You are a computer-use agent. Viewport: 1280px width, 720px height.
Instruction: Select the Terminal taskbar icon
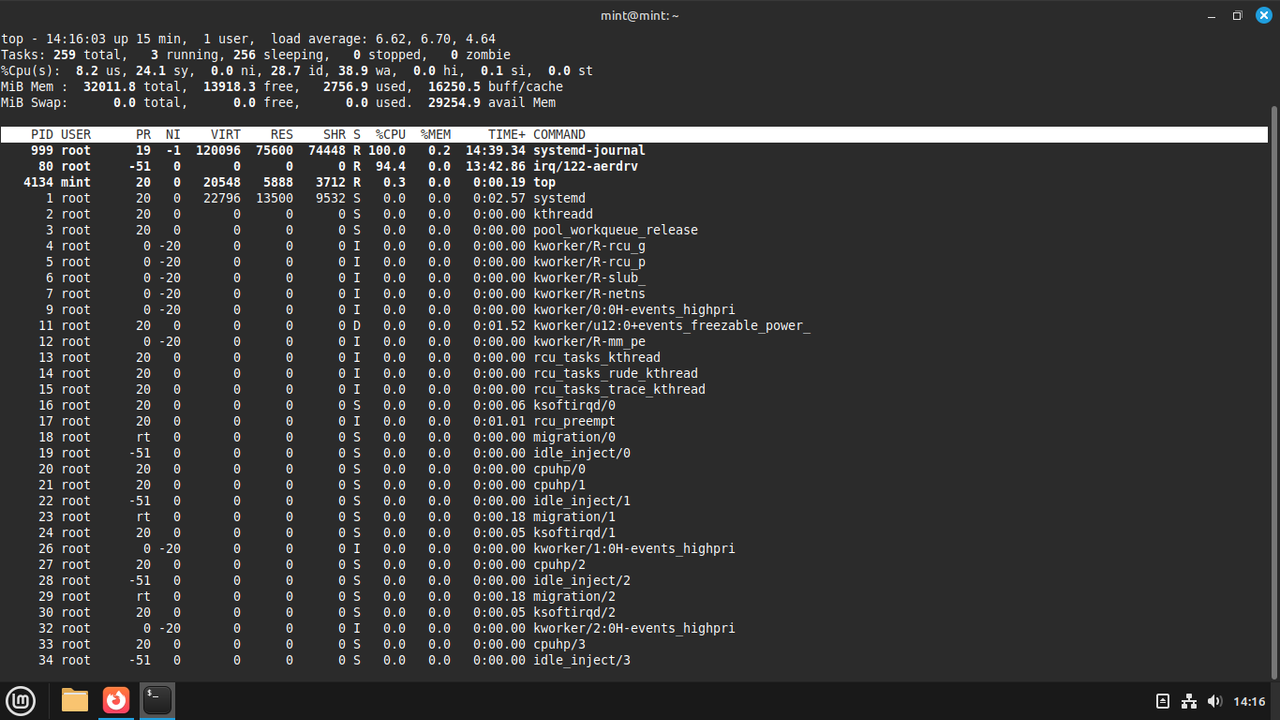[157, 700]
